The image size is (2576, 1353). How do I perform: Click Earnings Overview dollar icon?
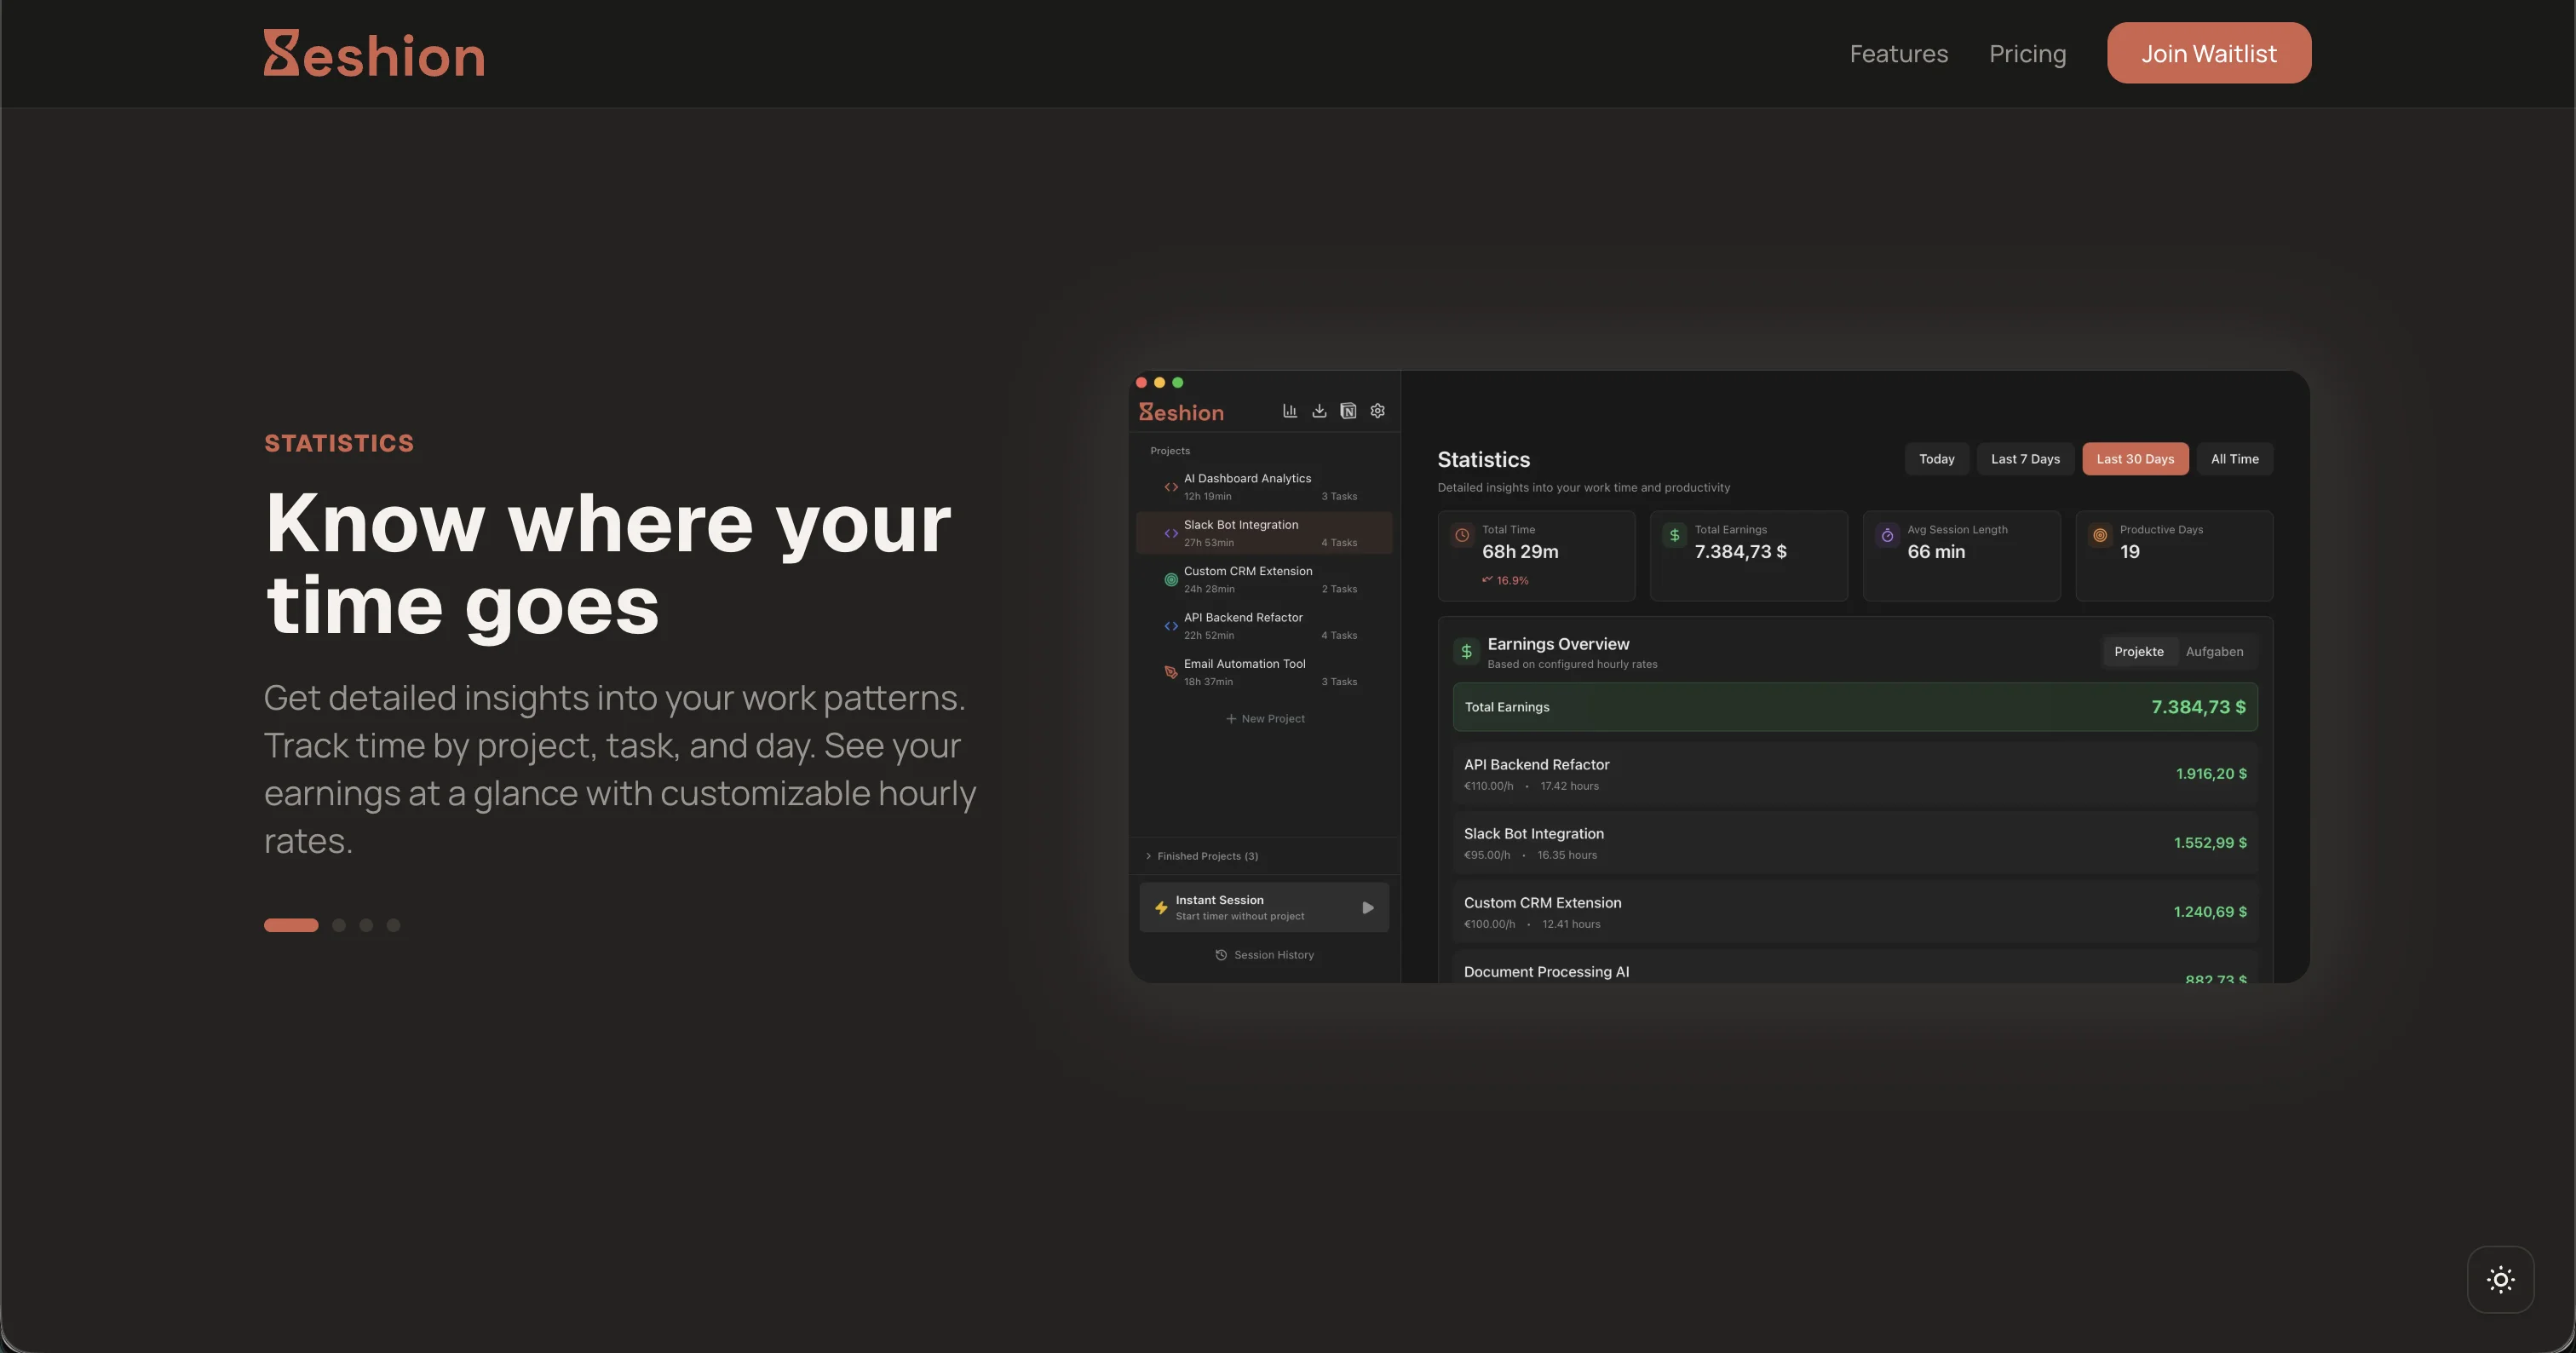tap(1466, 652)
